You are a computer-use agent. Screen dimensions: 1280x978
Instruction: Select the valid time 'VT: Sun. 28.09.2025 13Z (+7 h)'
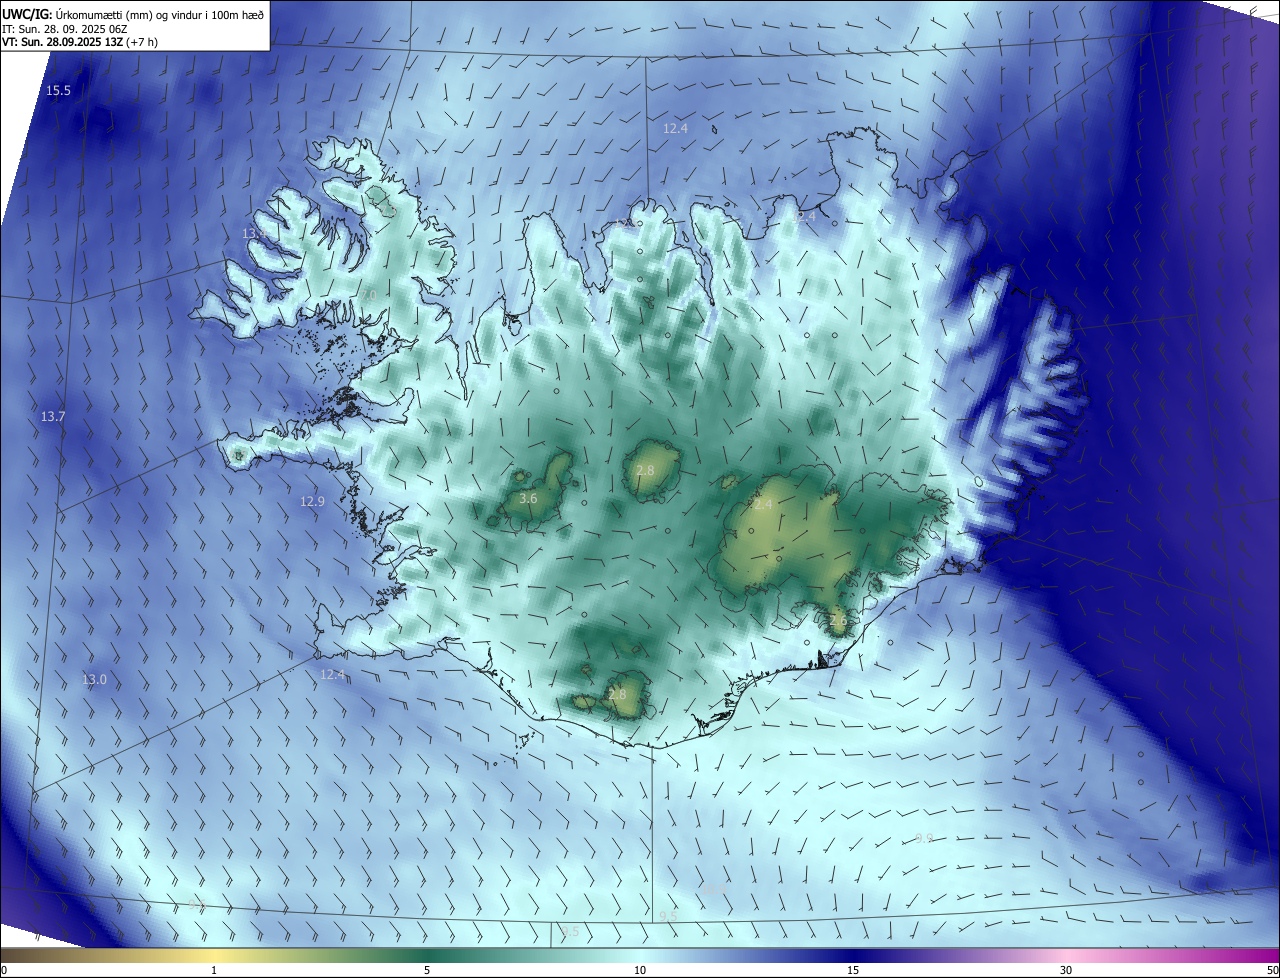(x=80, y=42)
